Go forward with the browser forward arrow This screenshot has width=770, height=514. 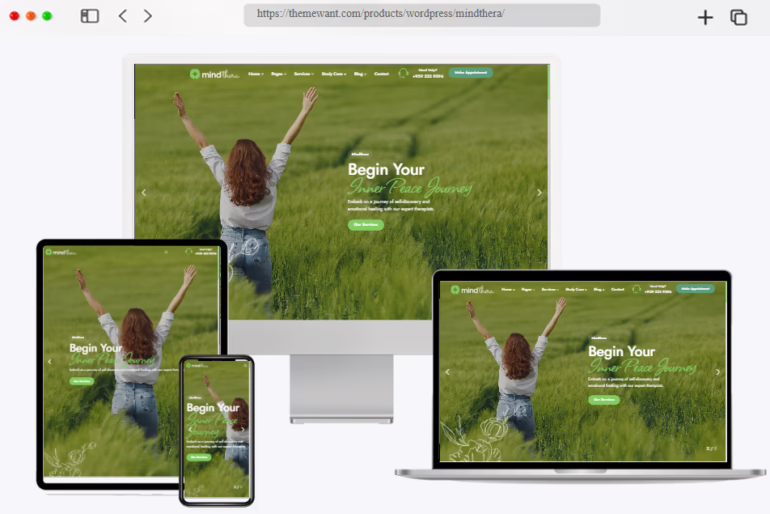(x=147, y=16)
